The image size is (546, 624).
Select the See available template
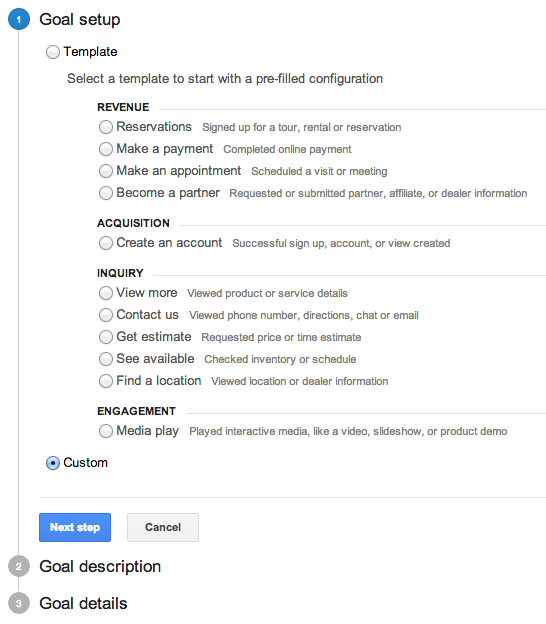tap(105, 359)
